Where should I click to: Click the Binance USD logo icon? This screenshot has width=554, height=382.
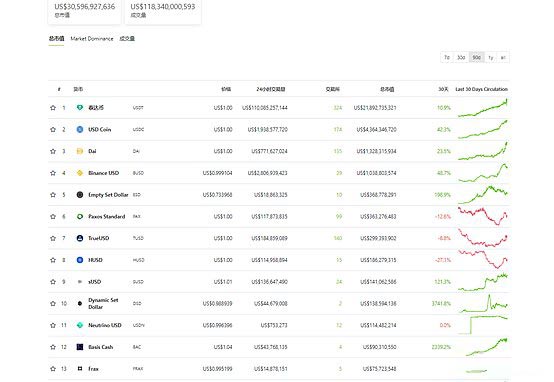coord(80,173)
